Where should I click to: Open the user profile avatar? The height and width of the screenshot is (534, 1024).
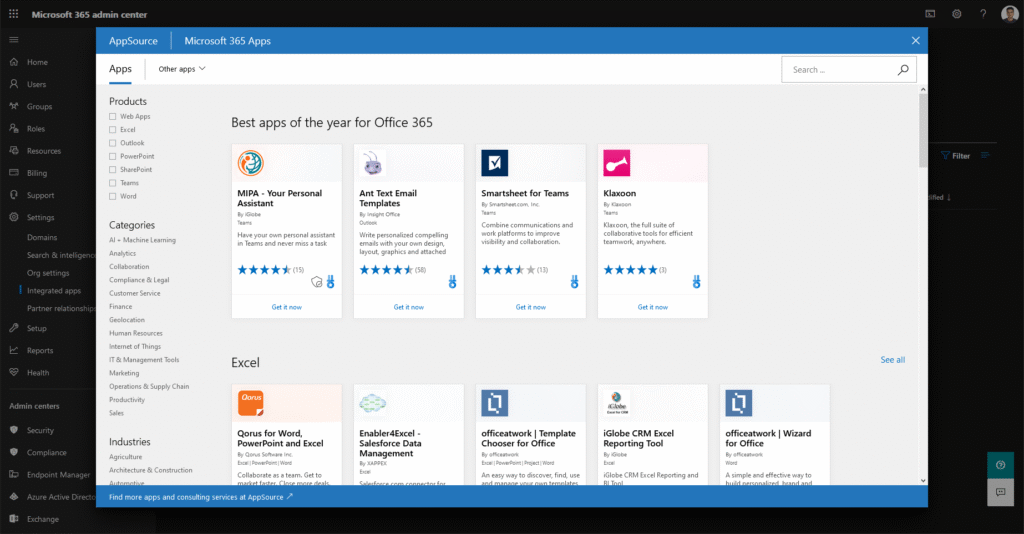point(1010,14)
